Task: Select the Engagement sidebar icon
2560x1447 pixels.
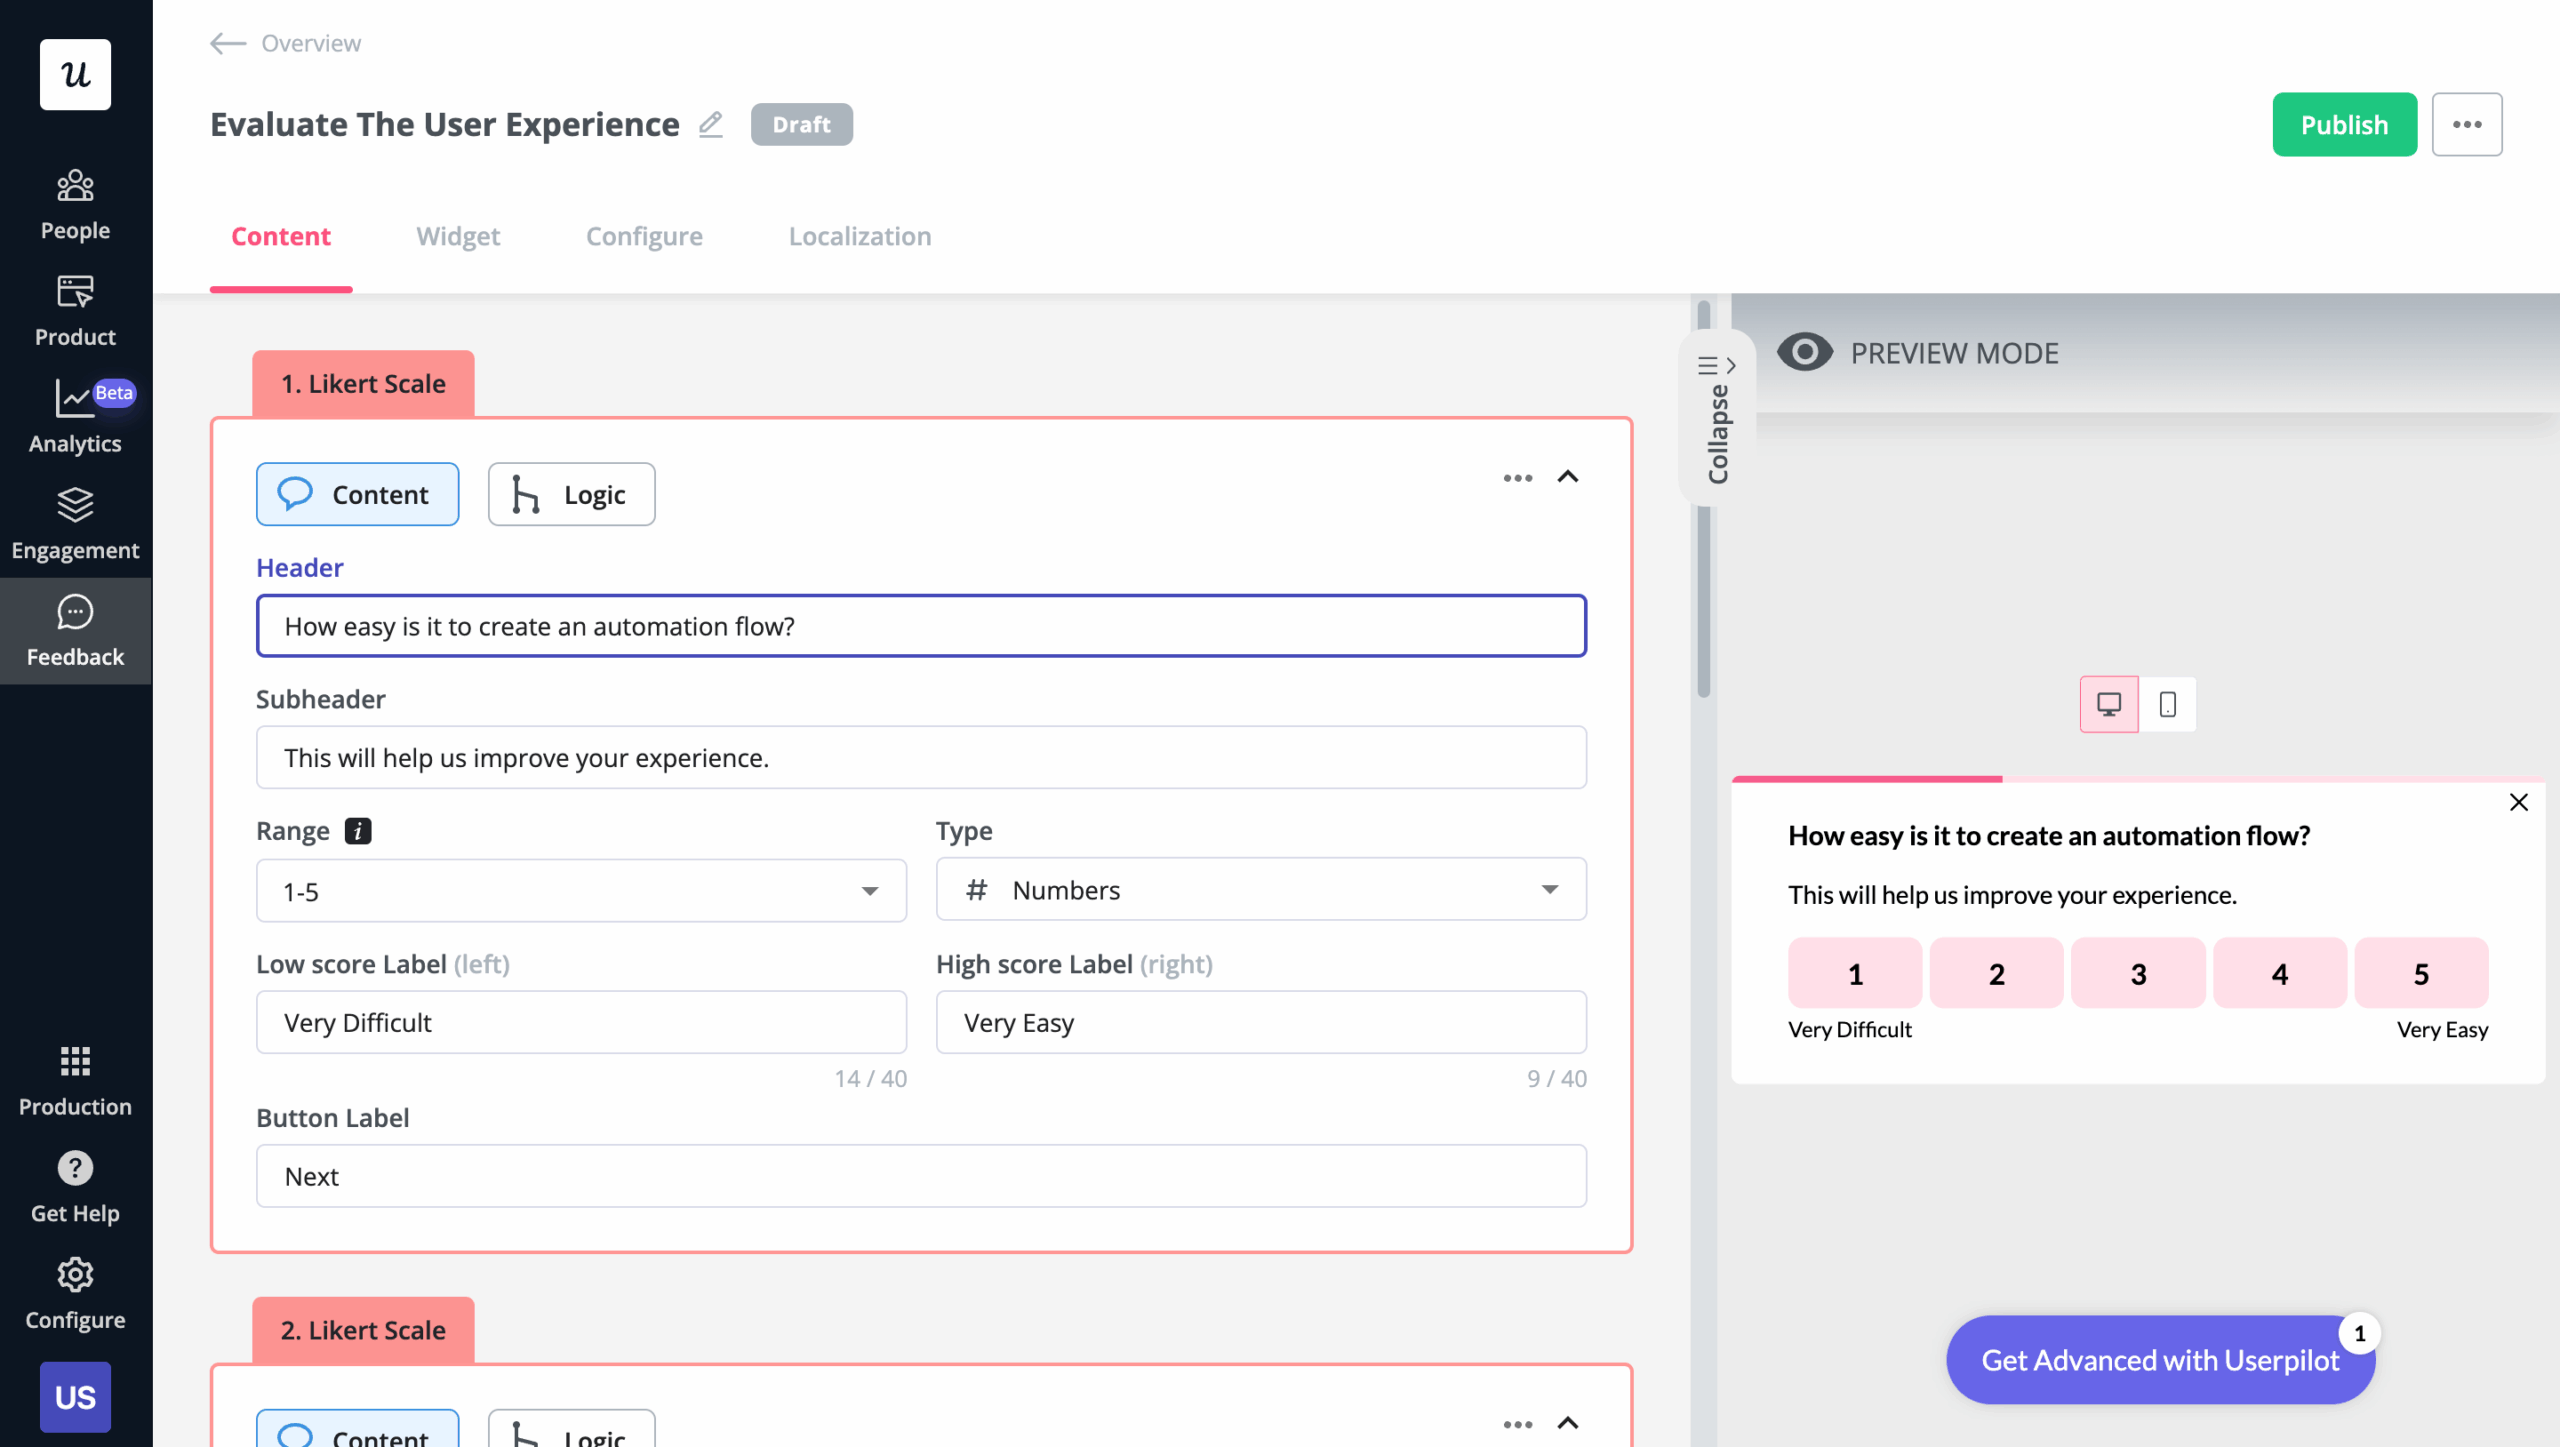Action: (75, 523)
